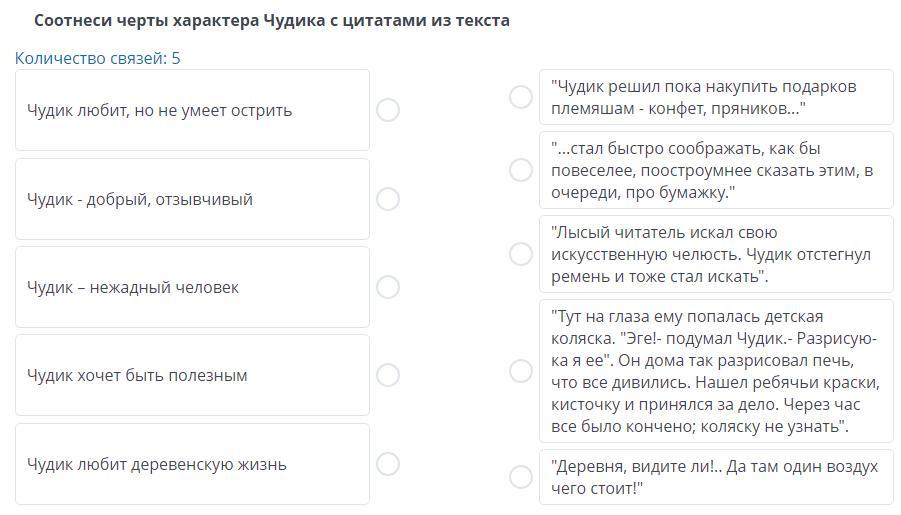The width and height of the screenshot is (901, 515).
Task: Click the circle left of the "Лысый читатель" quote
Action: pyautogui.click(x=521, y=254)
